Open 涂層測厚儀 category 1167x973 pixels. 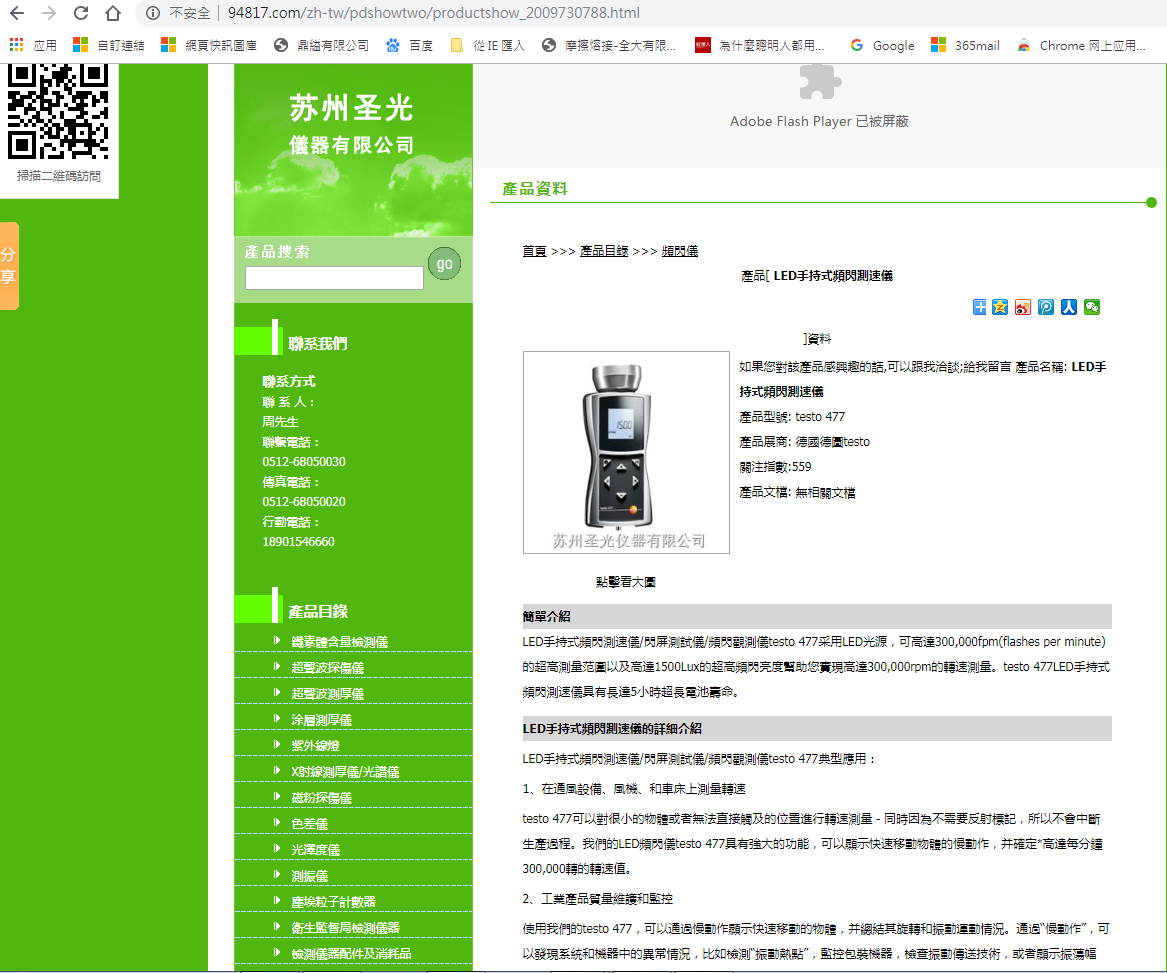pyautogui.click(x=322, y=720)
